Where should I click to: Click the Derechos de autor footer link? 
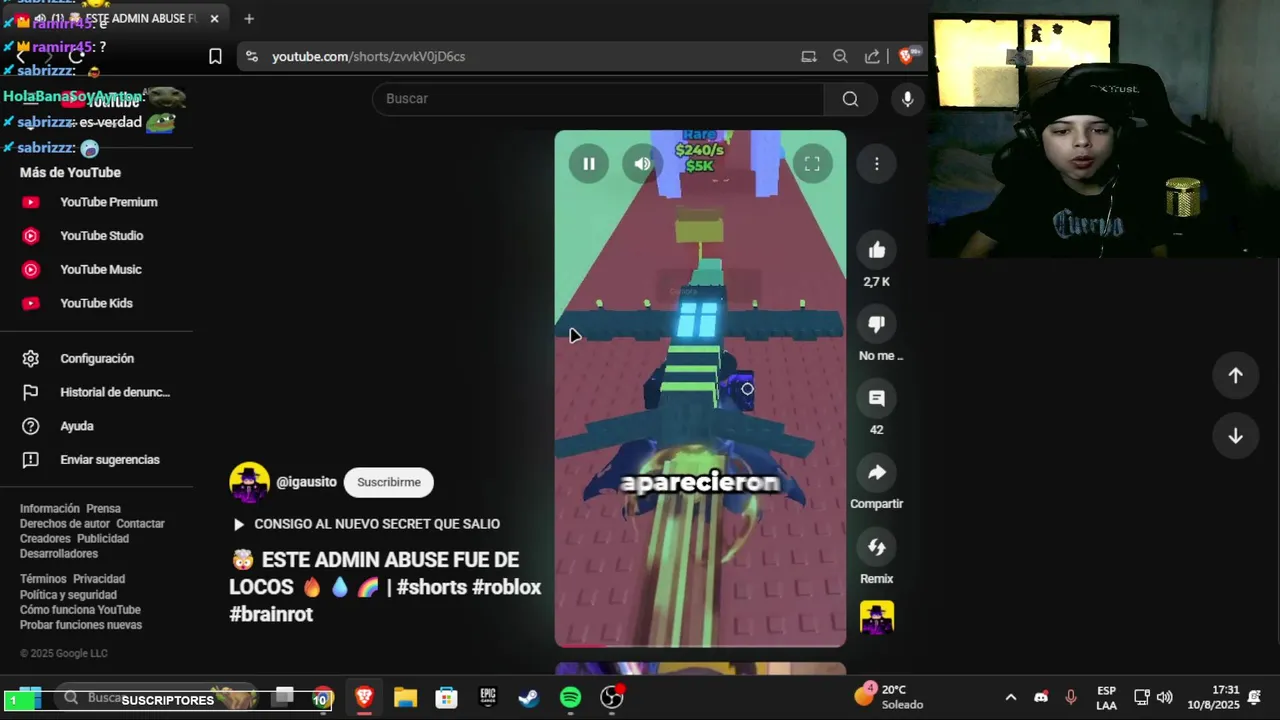click(65, 523)
